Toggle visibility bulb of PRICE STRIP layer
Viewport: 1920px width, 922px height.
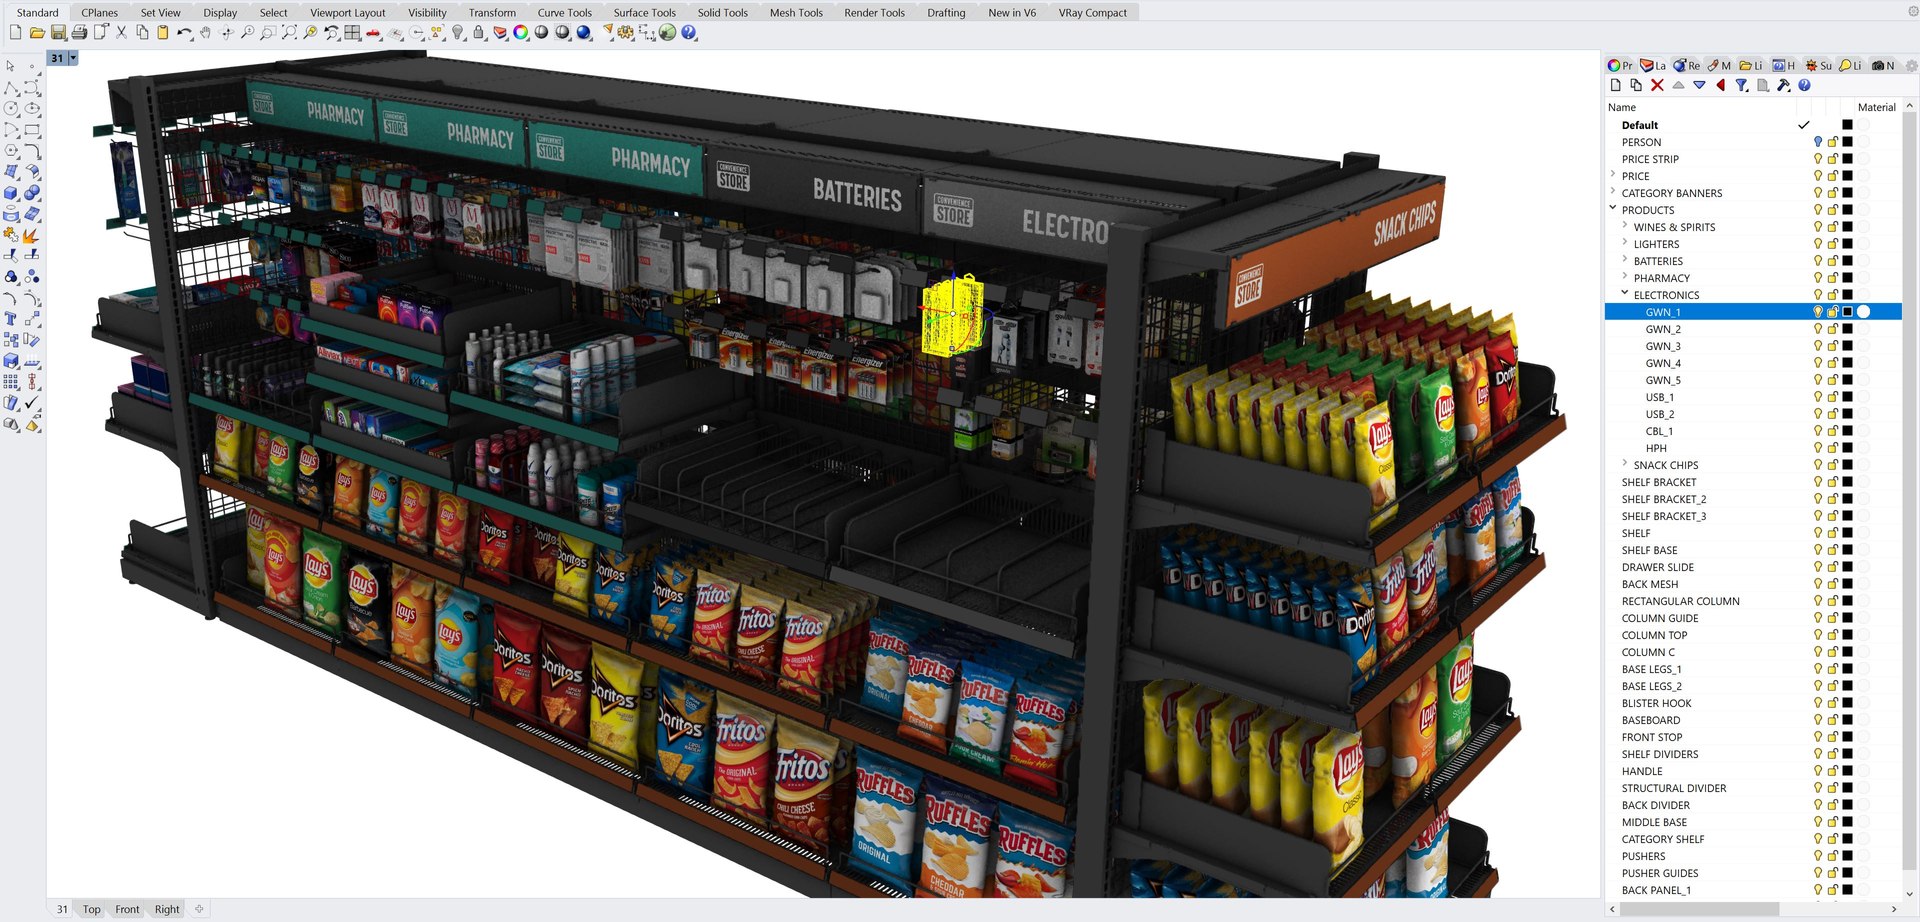point(1818,159)
